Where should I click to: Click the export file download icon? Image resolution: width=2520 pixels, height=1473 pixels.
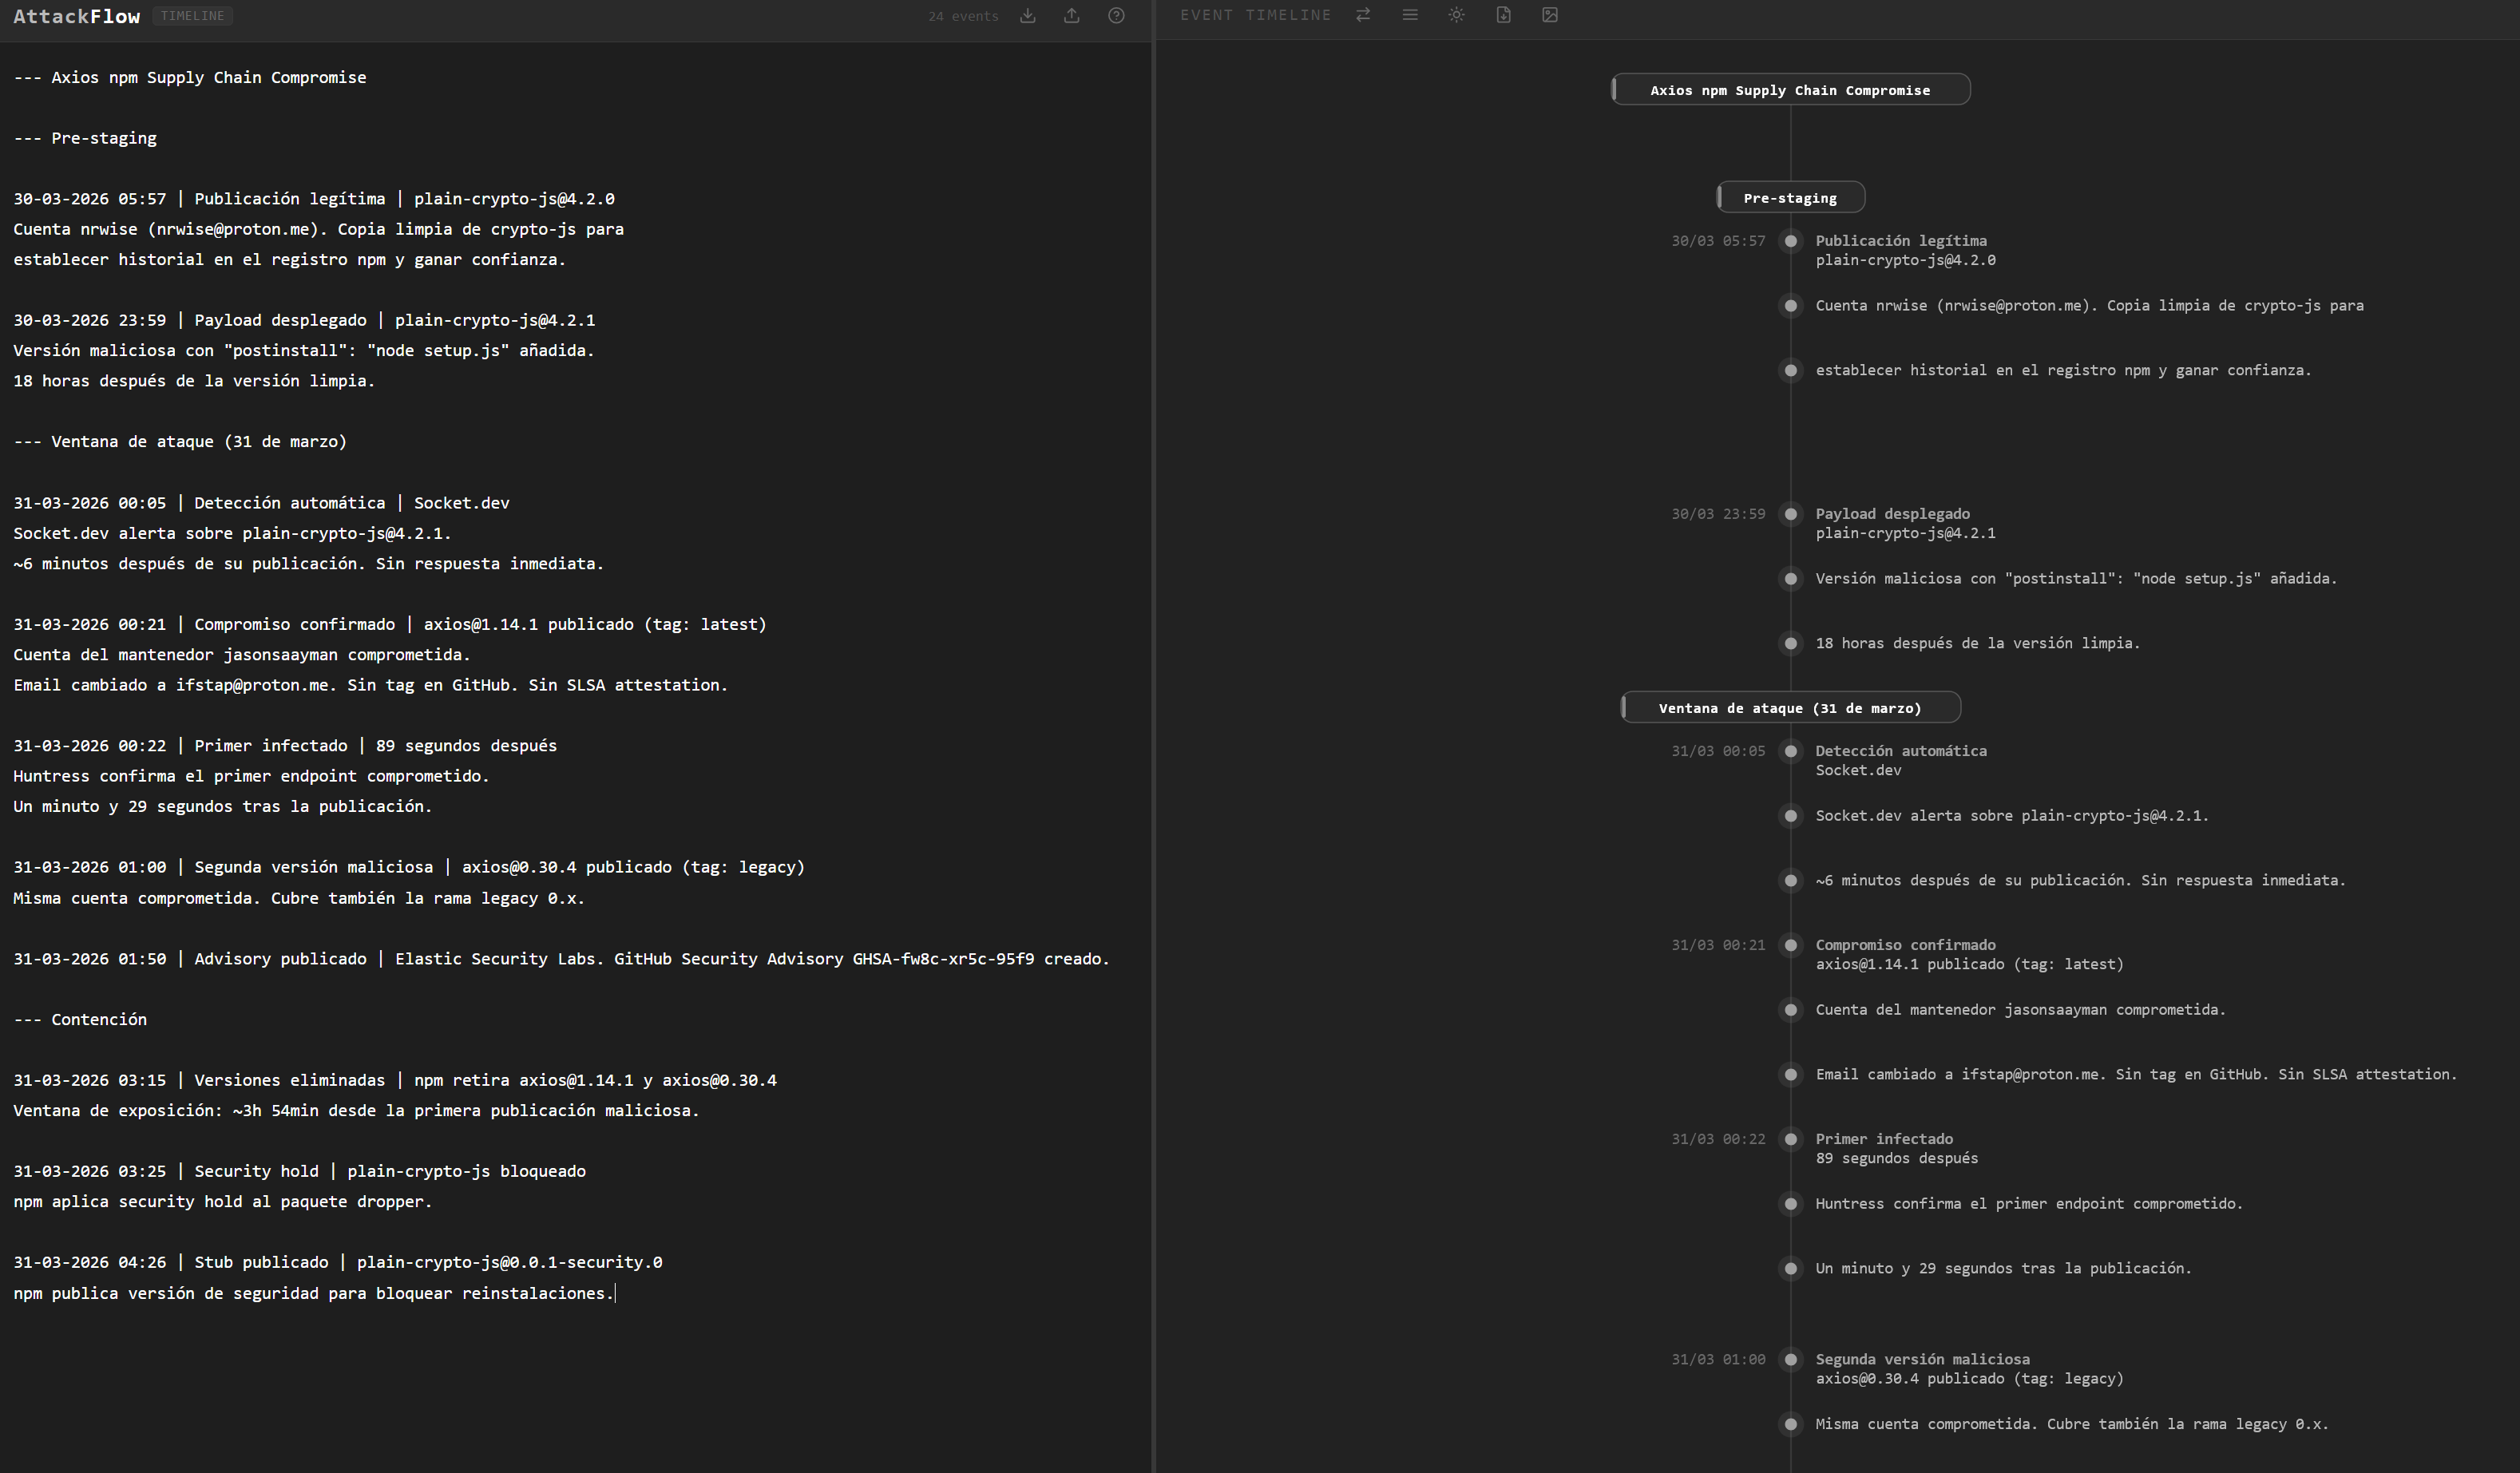click(1503, 15)
